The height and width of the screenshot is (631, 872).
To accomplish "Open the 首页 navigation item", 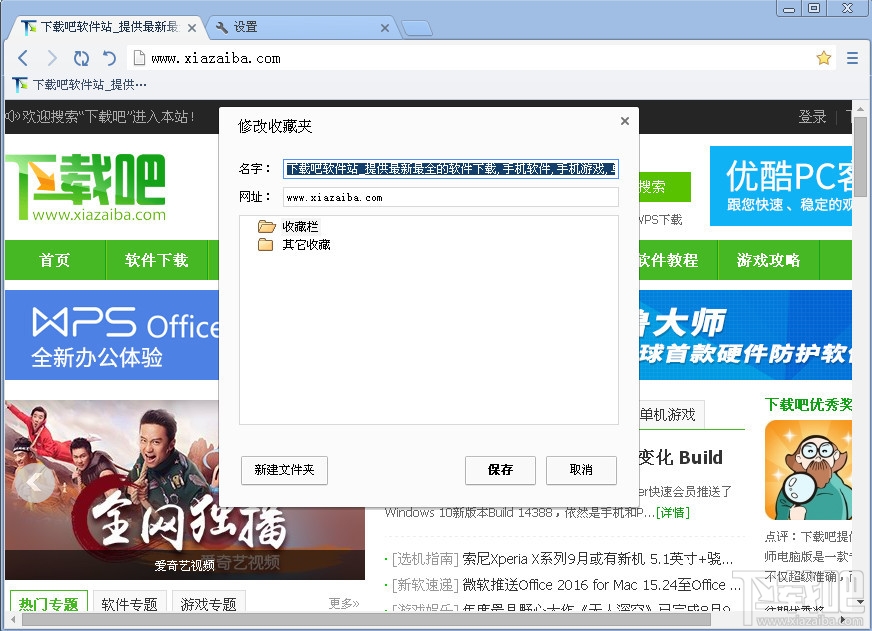I will click(x=54, y=260).
